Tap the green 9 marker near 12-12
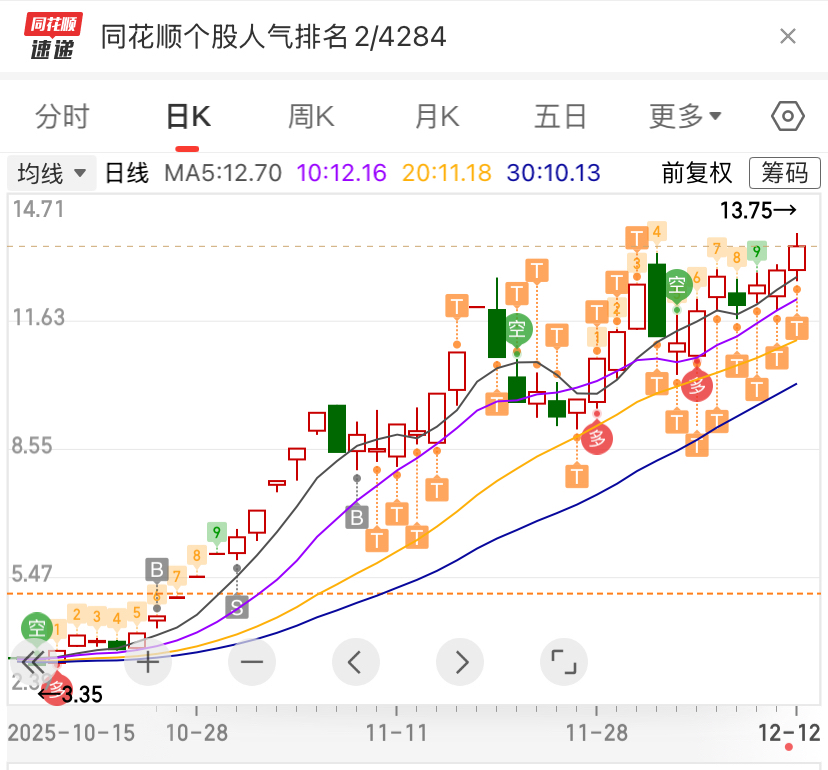828x770 pixels. [x=757, y=251]
